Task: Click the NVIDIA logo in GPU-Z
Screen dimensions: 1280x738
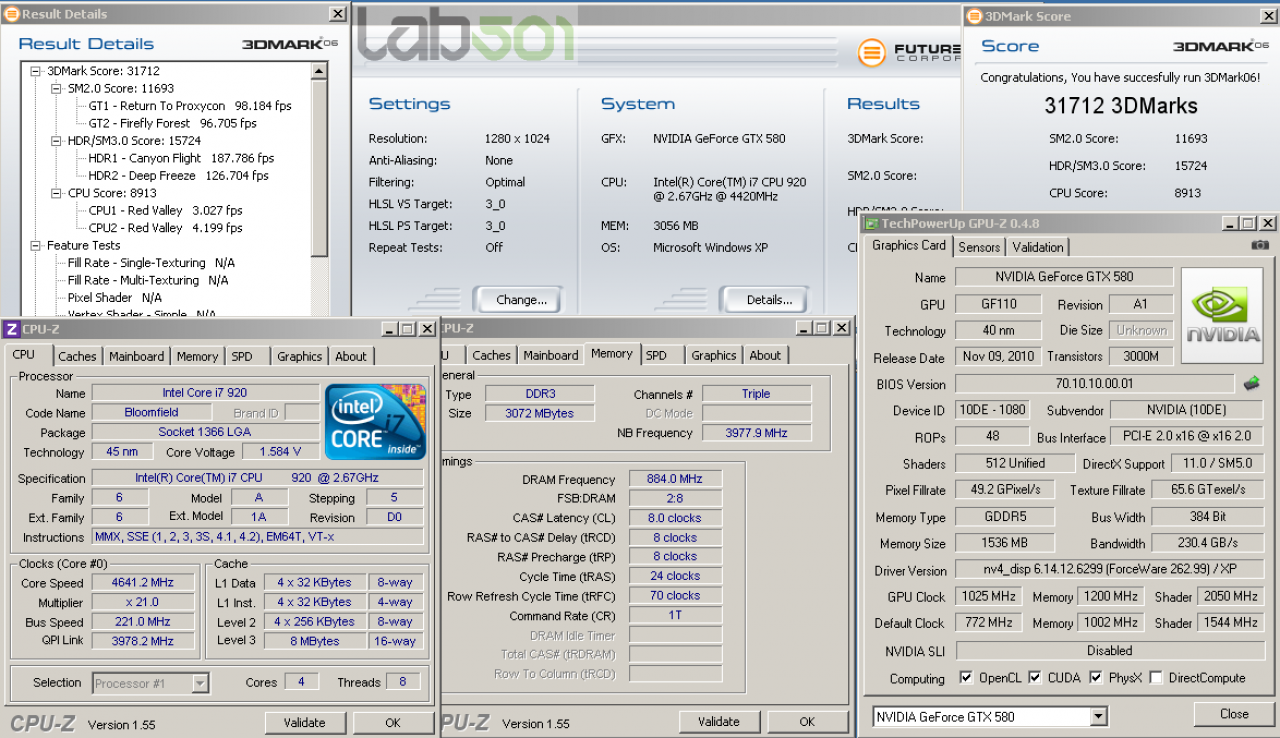Action: pos(1222,314)
